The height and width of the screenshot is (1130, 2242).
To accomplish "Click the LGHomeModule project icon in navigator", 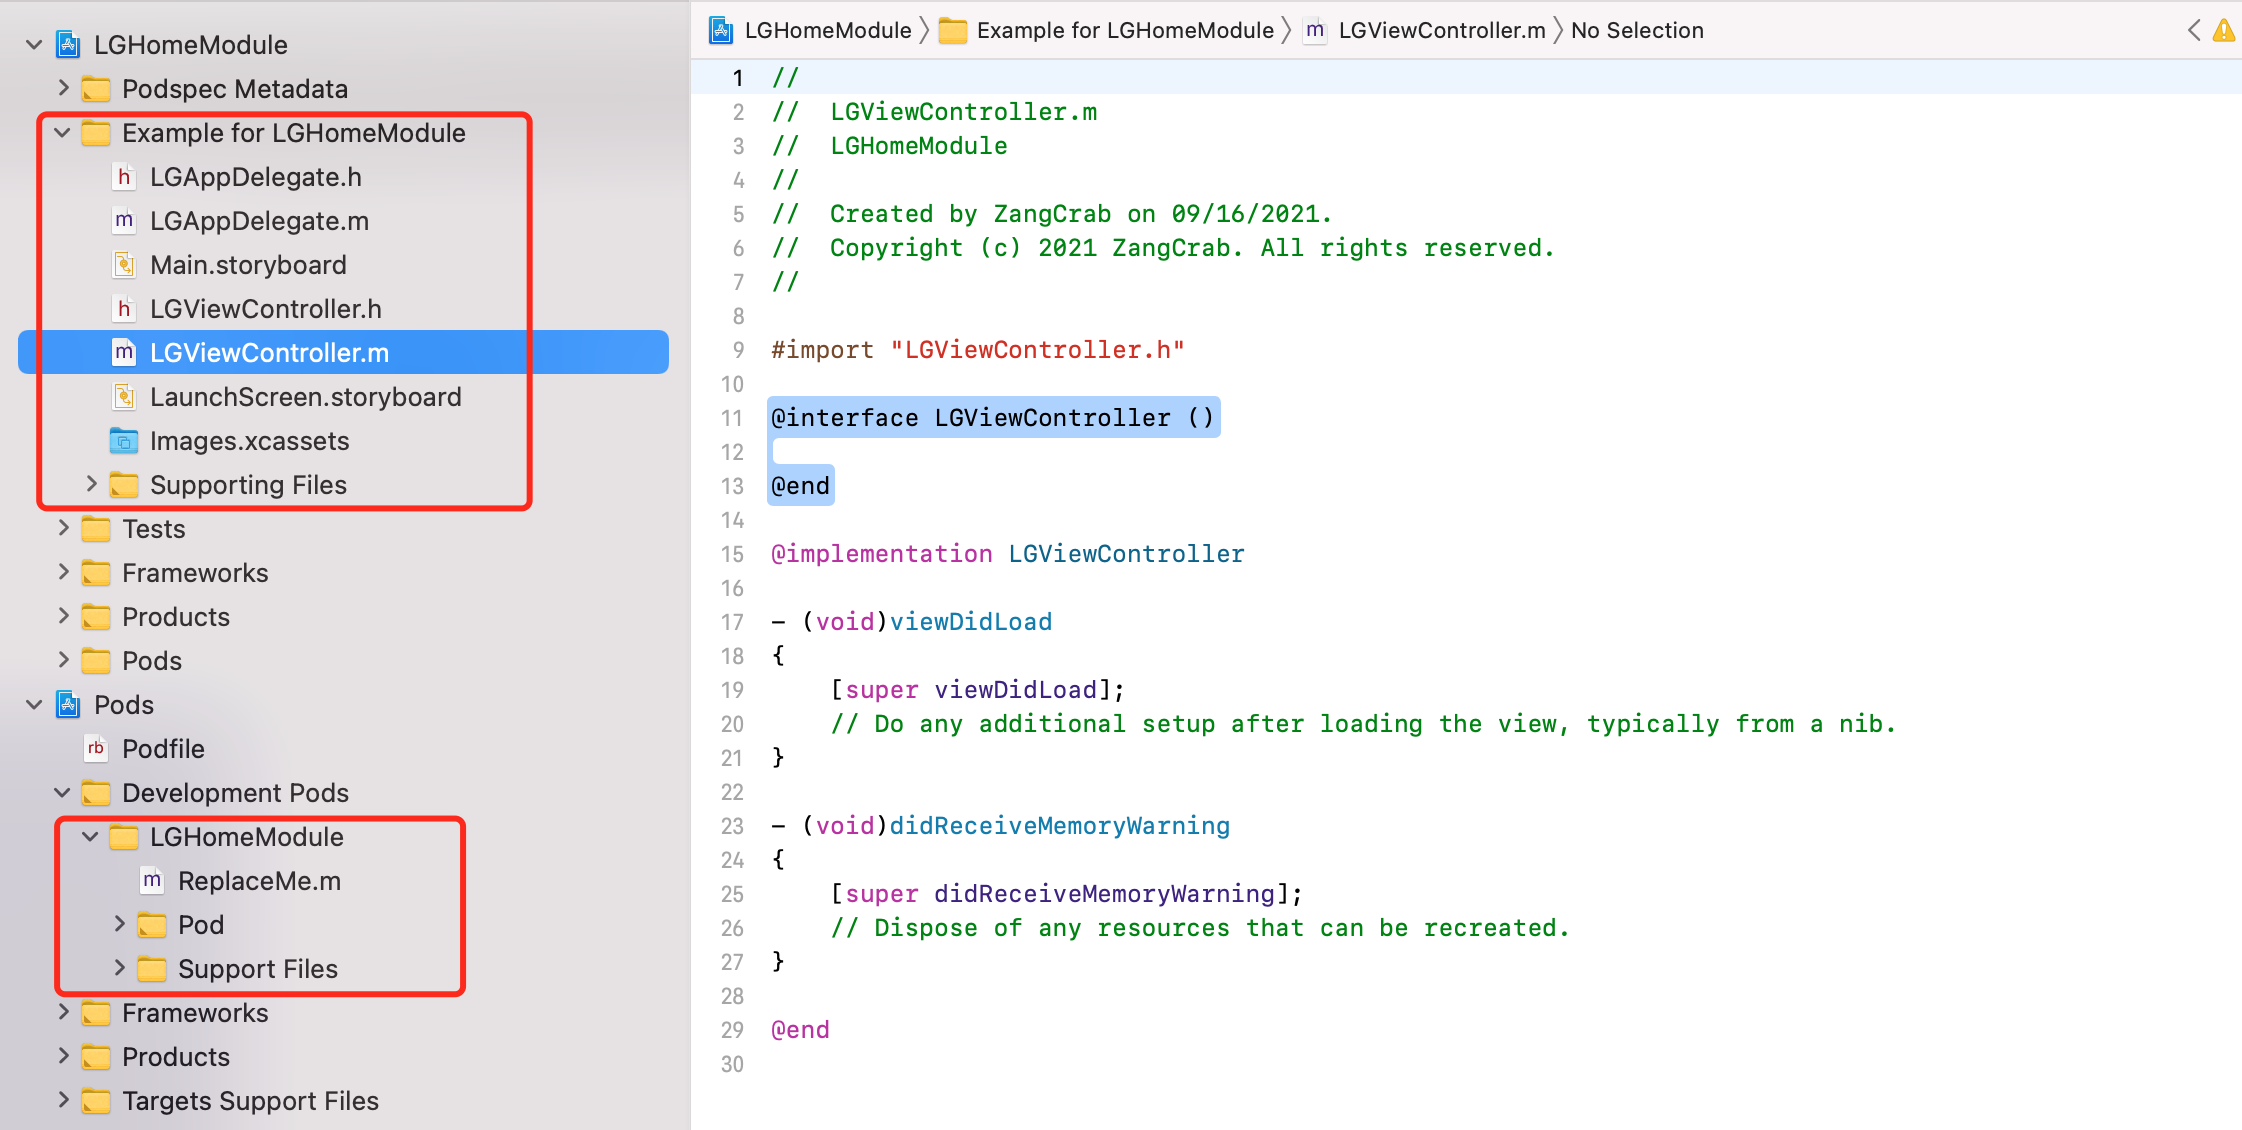I will coord(68,45).
